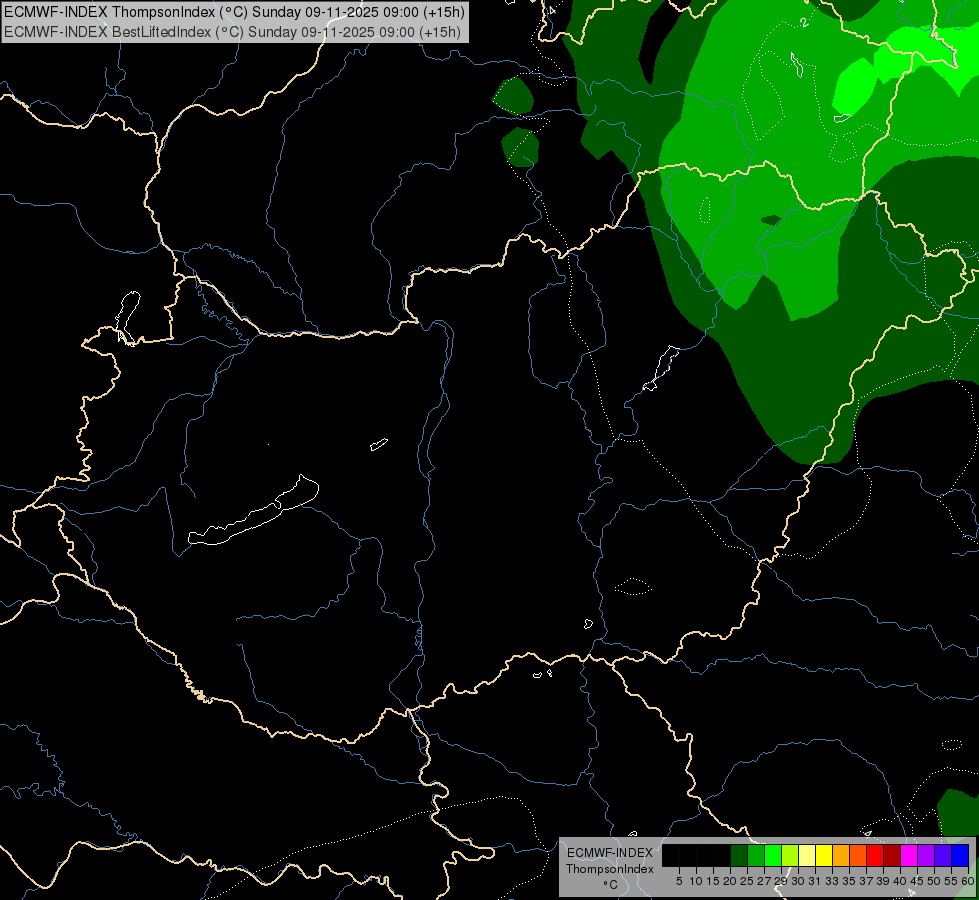Screen dimensions: 979x900
Task: Select the dark green 20-25 legend swatch
Action: pyautogui.click(x=739, y=855)
